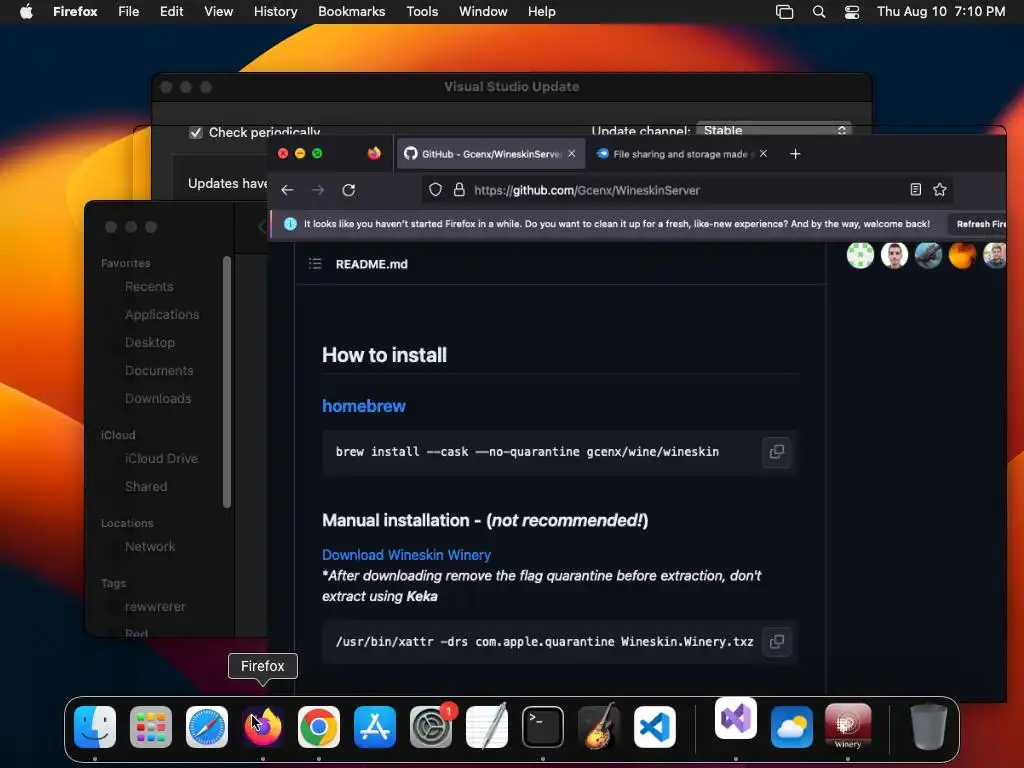
Task: Select Applications in Finder sidebar
Action: coord(162,315)
